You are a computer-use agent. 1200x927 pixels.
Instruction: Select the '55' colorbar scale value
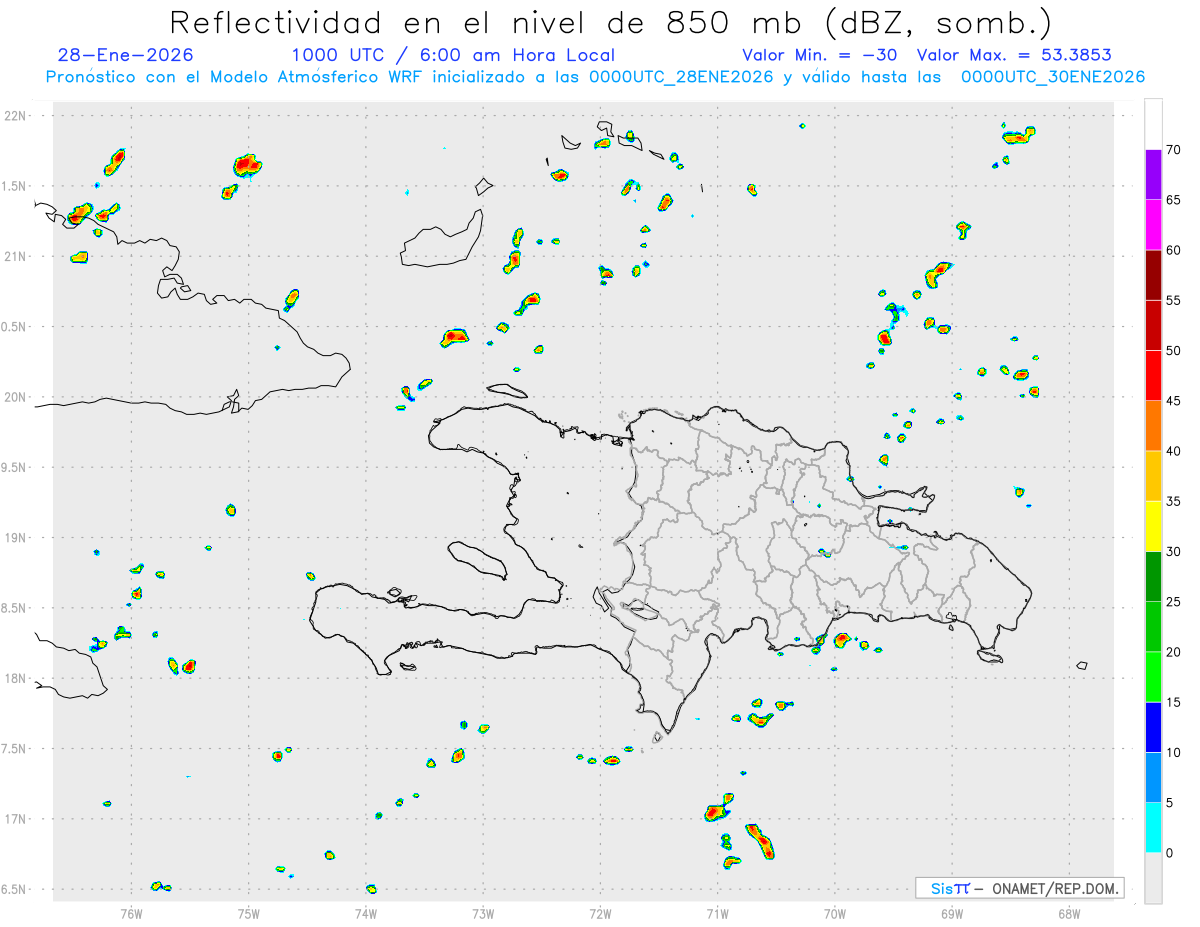[x=1173, y=300]
